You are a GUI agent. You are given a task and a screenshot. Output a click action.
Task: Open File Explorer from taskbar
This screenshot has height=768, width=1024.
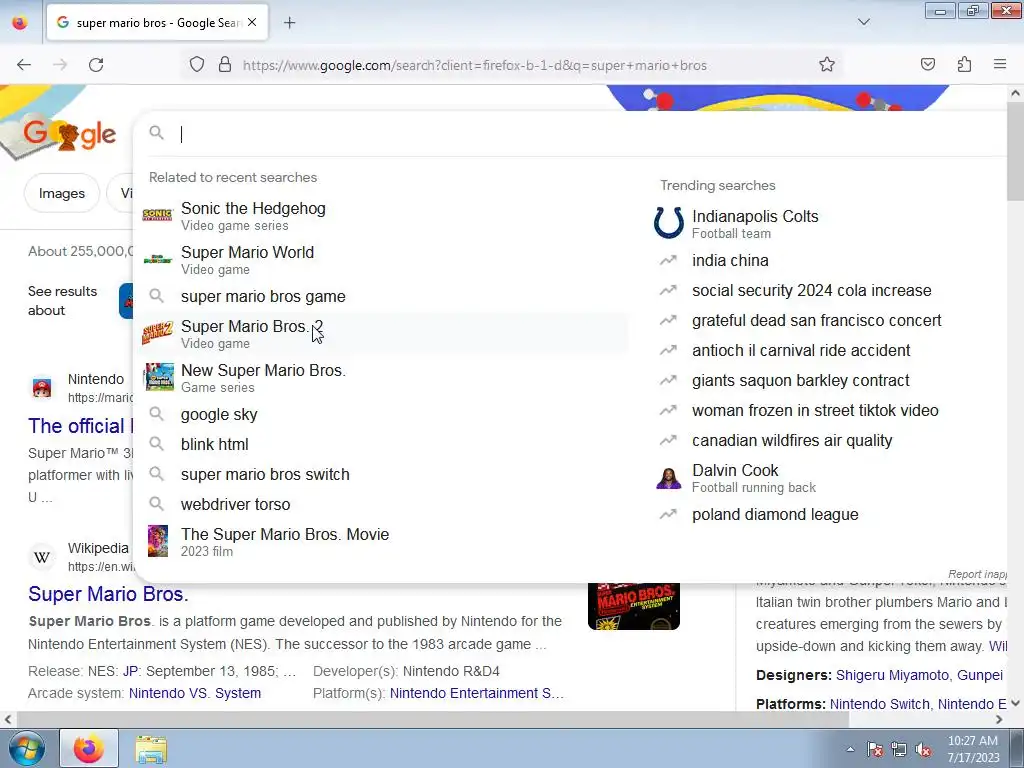tap(151, 749)
